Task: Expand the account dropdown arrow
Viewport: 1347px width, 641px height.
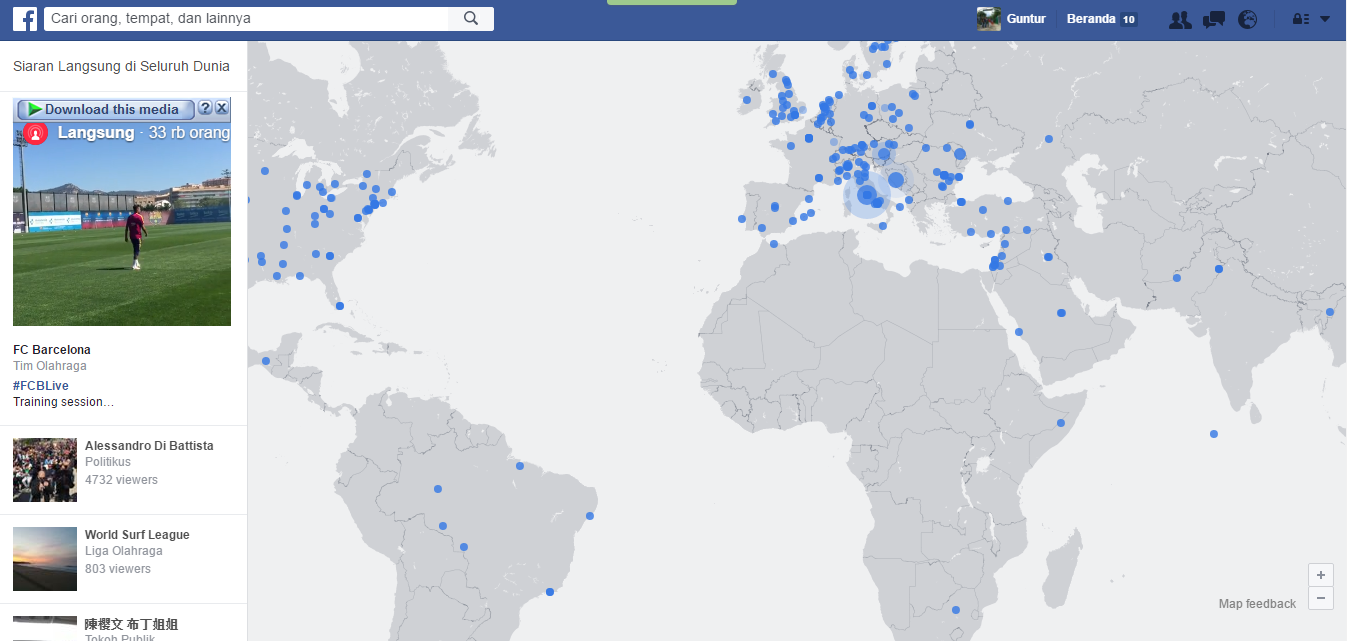Action: pyautogui.click(x=1325, y=19)
